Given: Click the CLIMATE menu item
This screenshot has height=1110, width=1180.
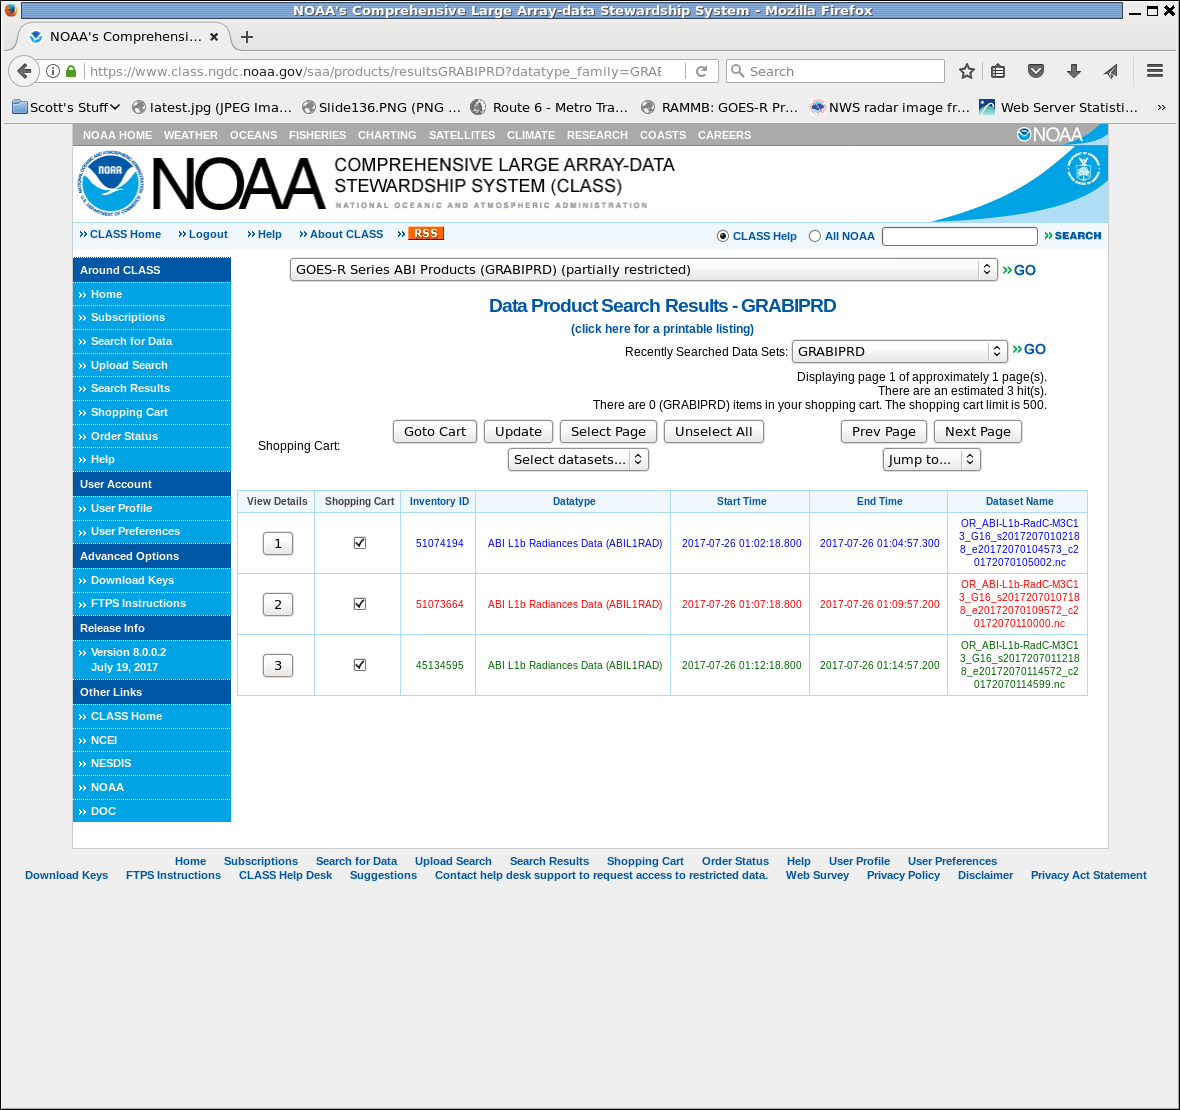Looking at the screenshot, I should [x=531, y=135].
